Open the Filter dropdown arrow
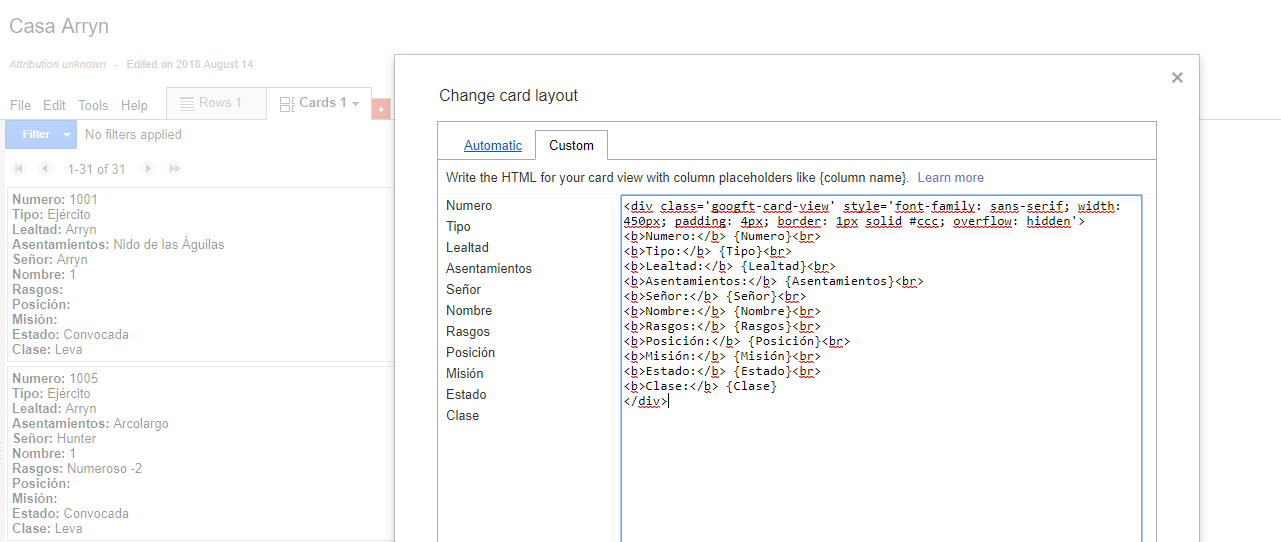The image size is (1281, 542). pyautogui.click(x=66, y=134)
